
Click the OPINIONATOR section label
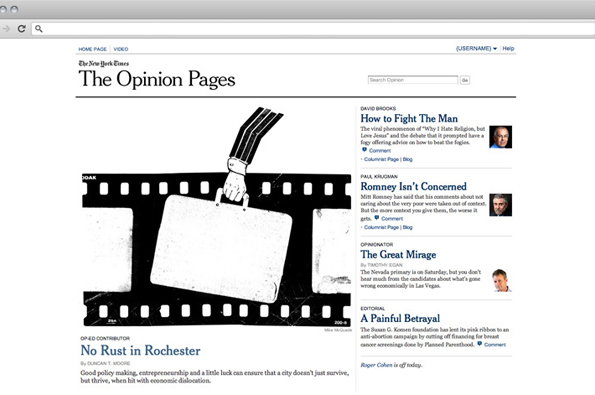coord(376,245)
